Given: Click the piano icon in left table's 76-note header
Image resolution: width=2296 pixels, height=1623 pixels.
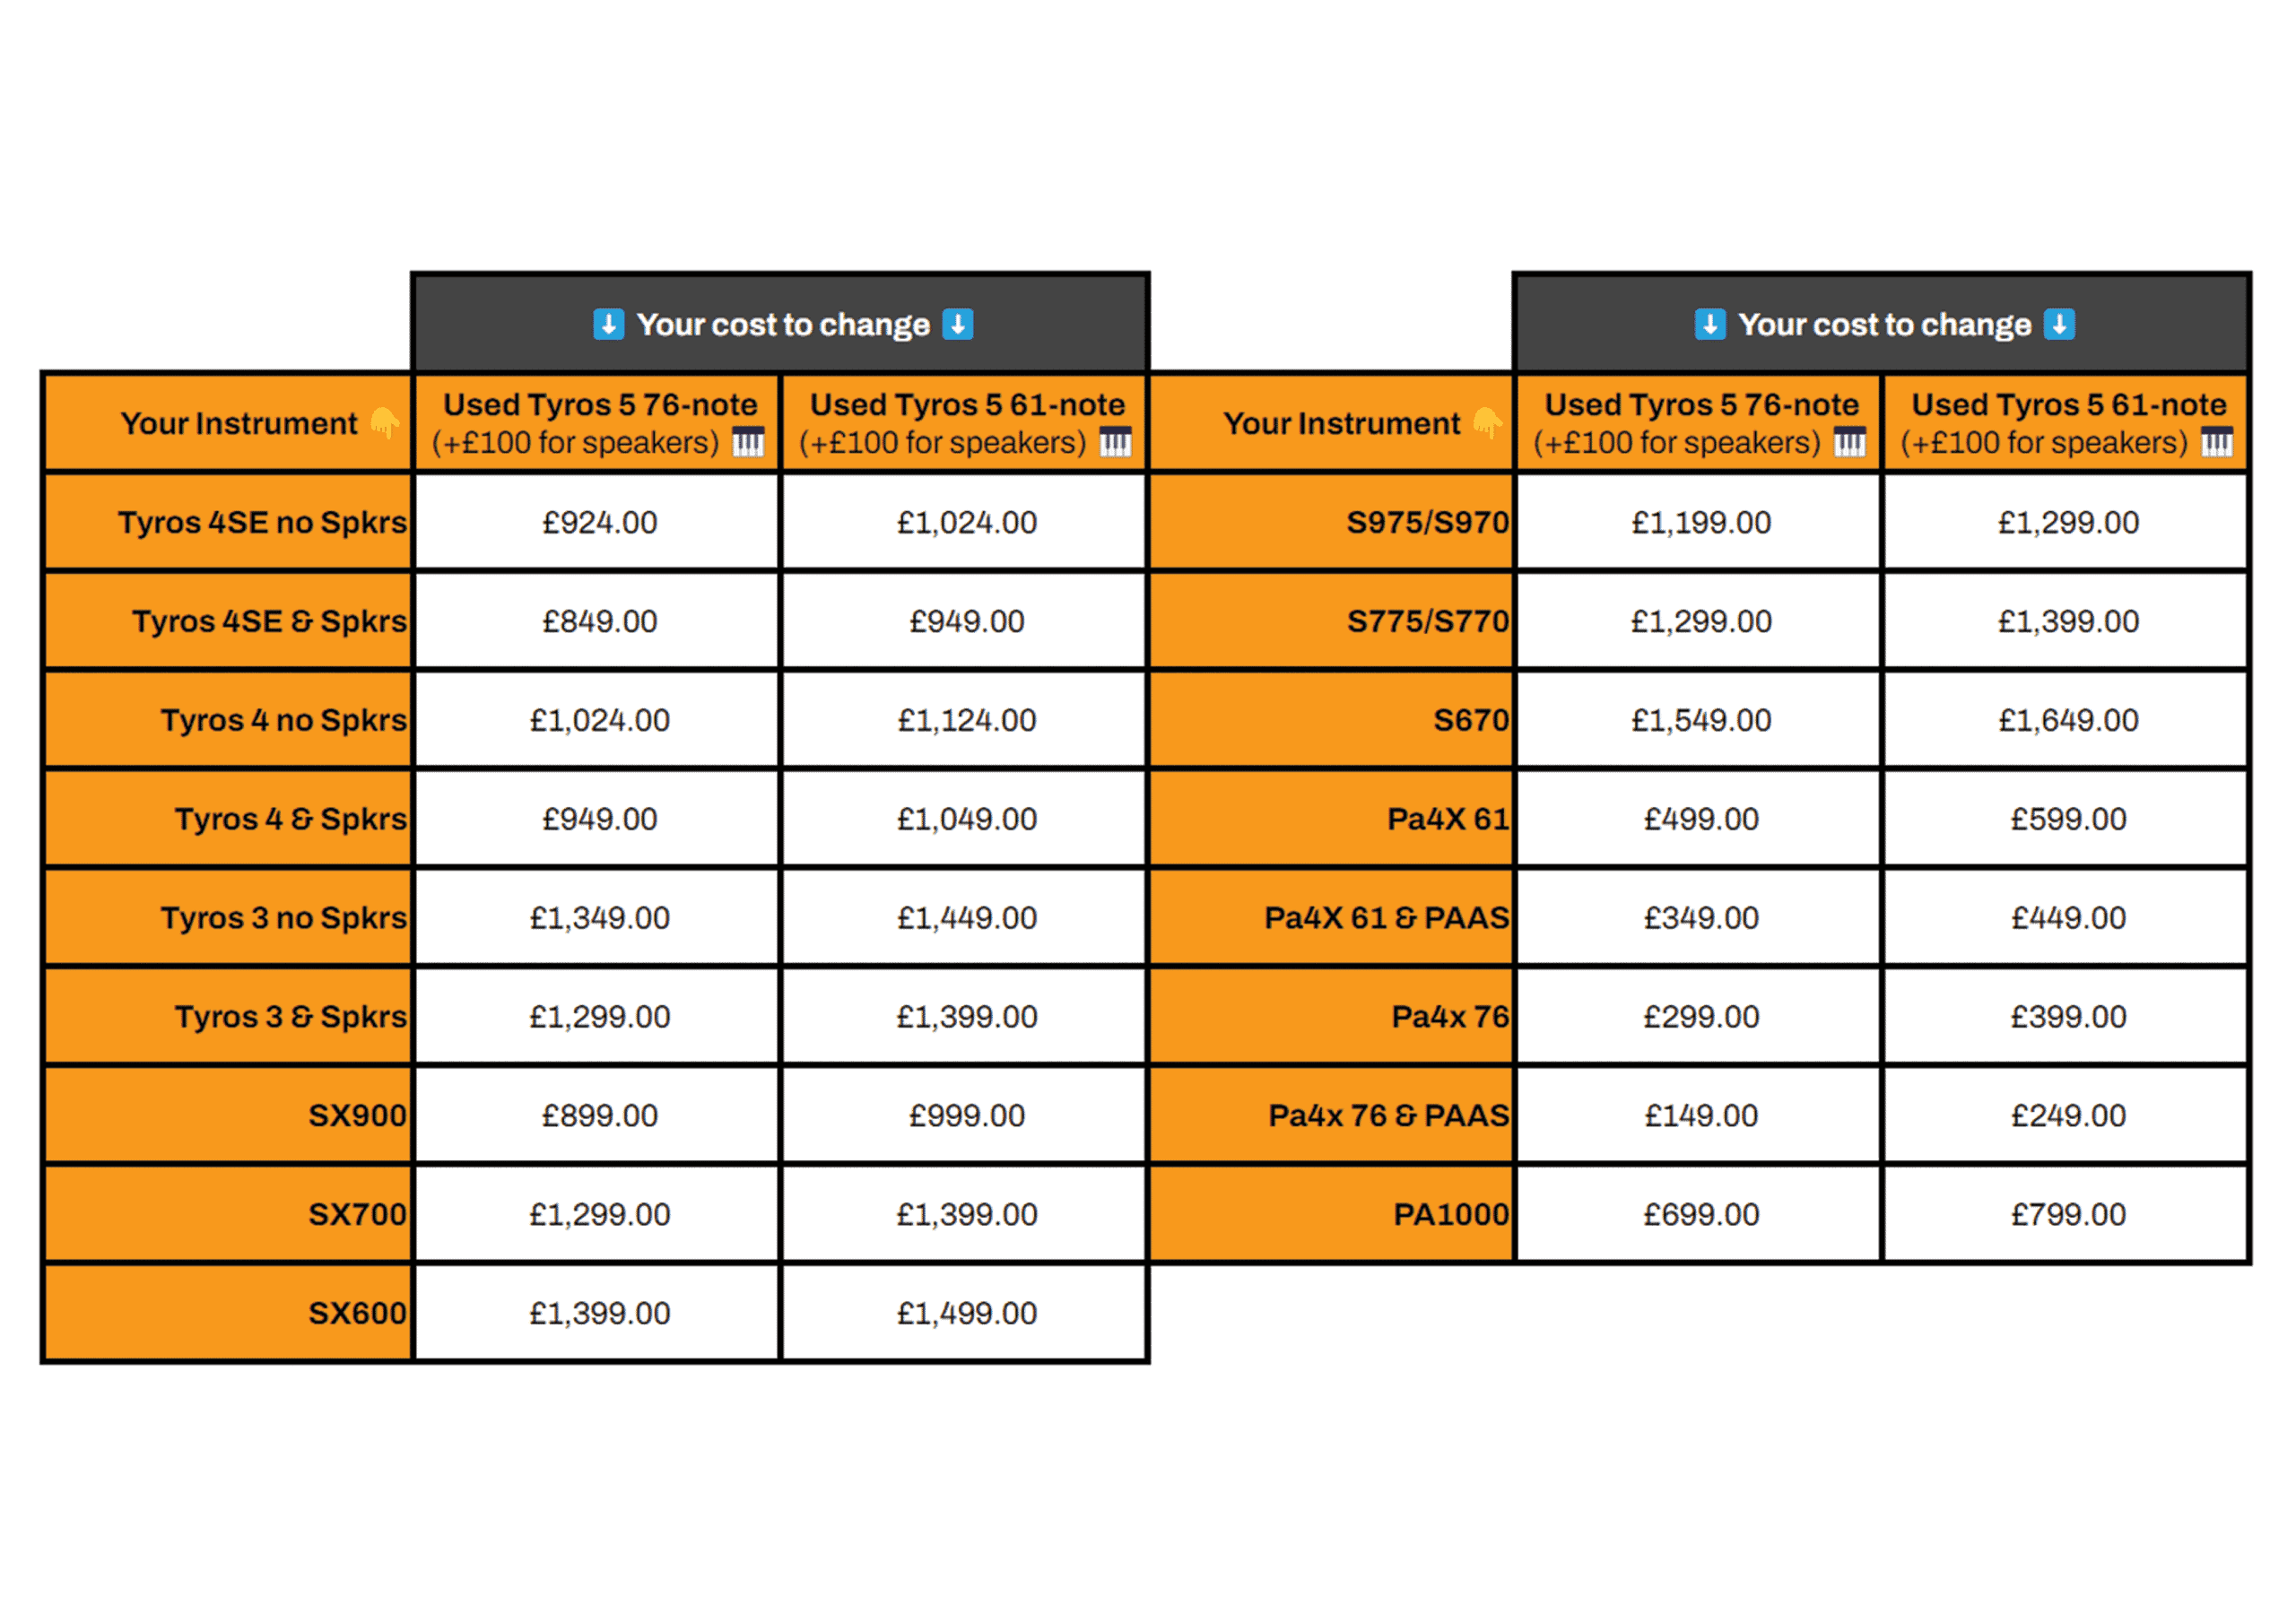Looking at the screenshot, I should 747,442.
